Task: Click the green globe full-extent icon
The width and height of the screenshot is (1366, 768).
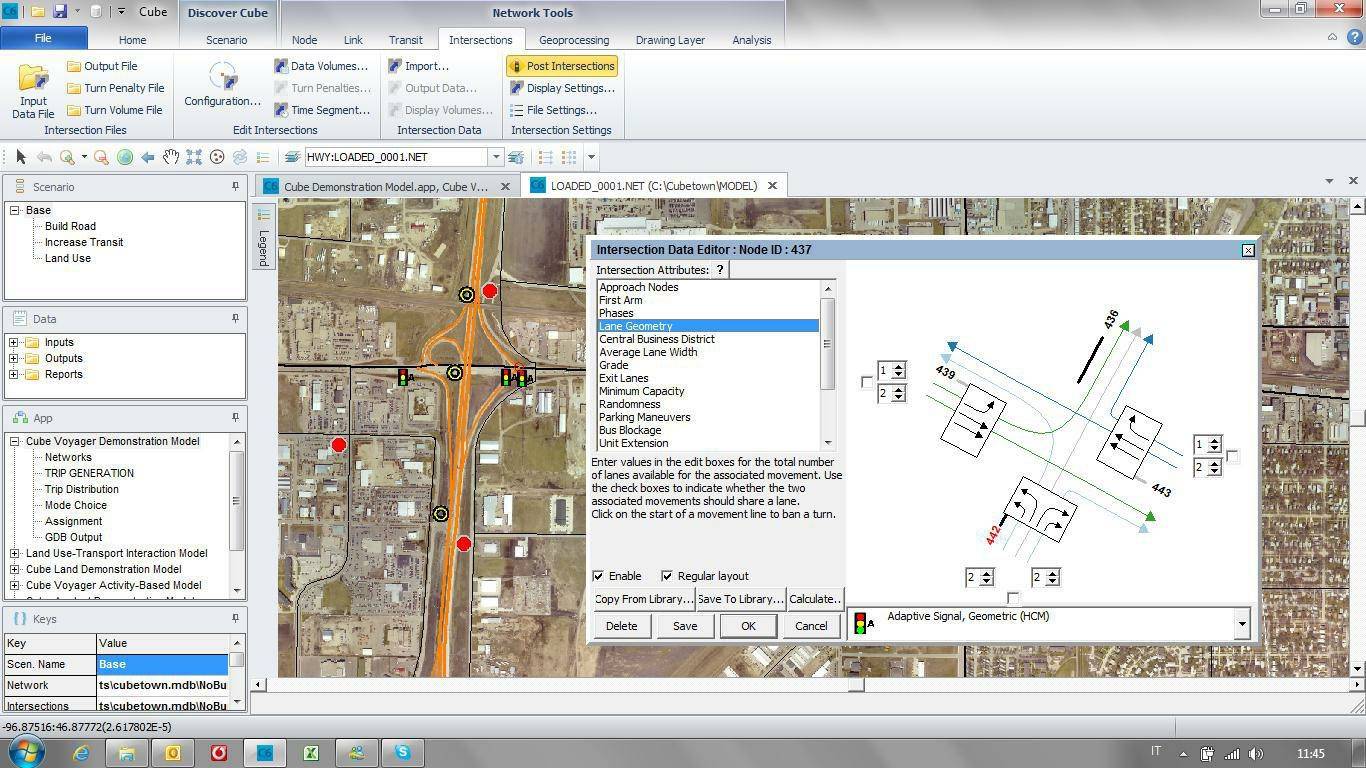Action: coord(125,157)
